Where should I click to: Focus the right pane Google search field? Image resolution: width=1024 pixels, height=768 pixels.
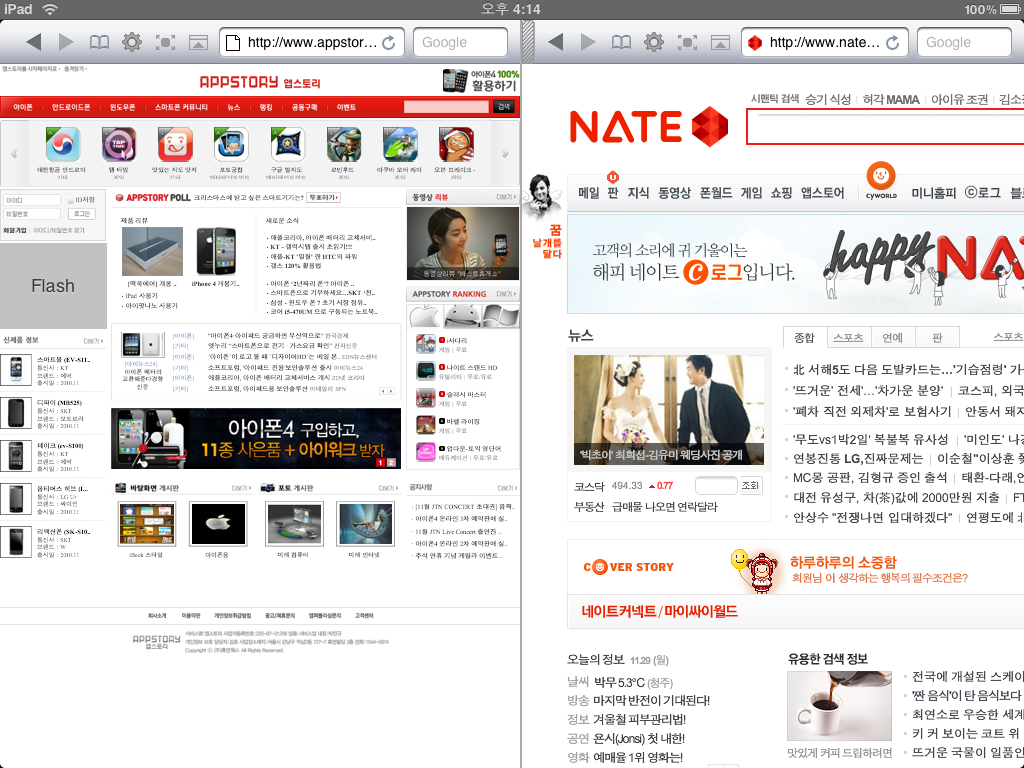coord(964,42)
